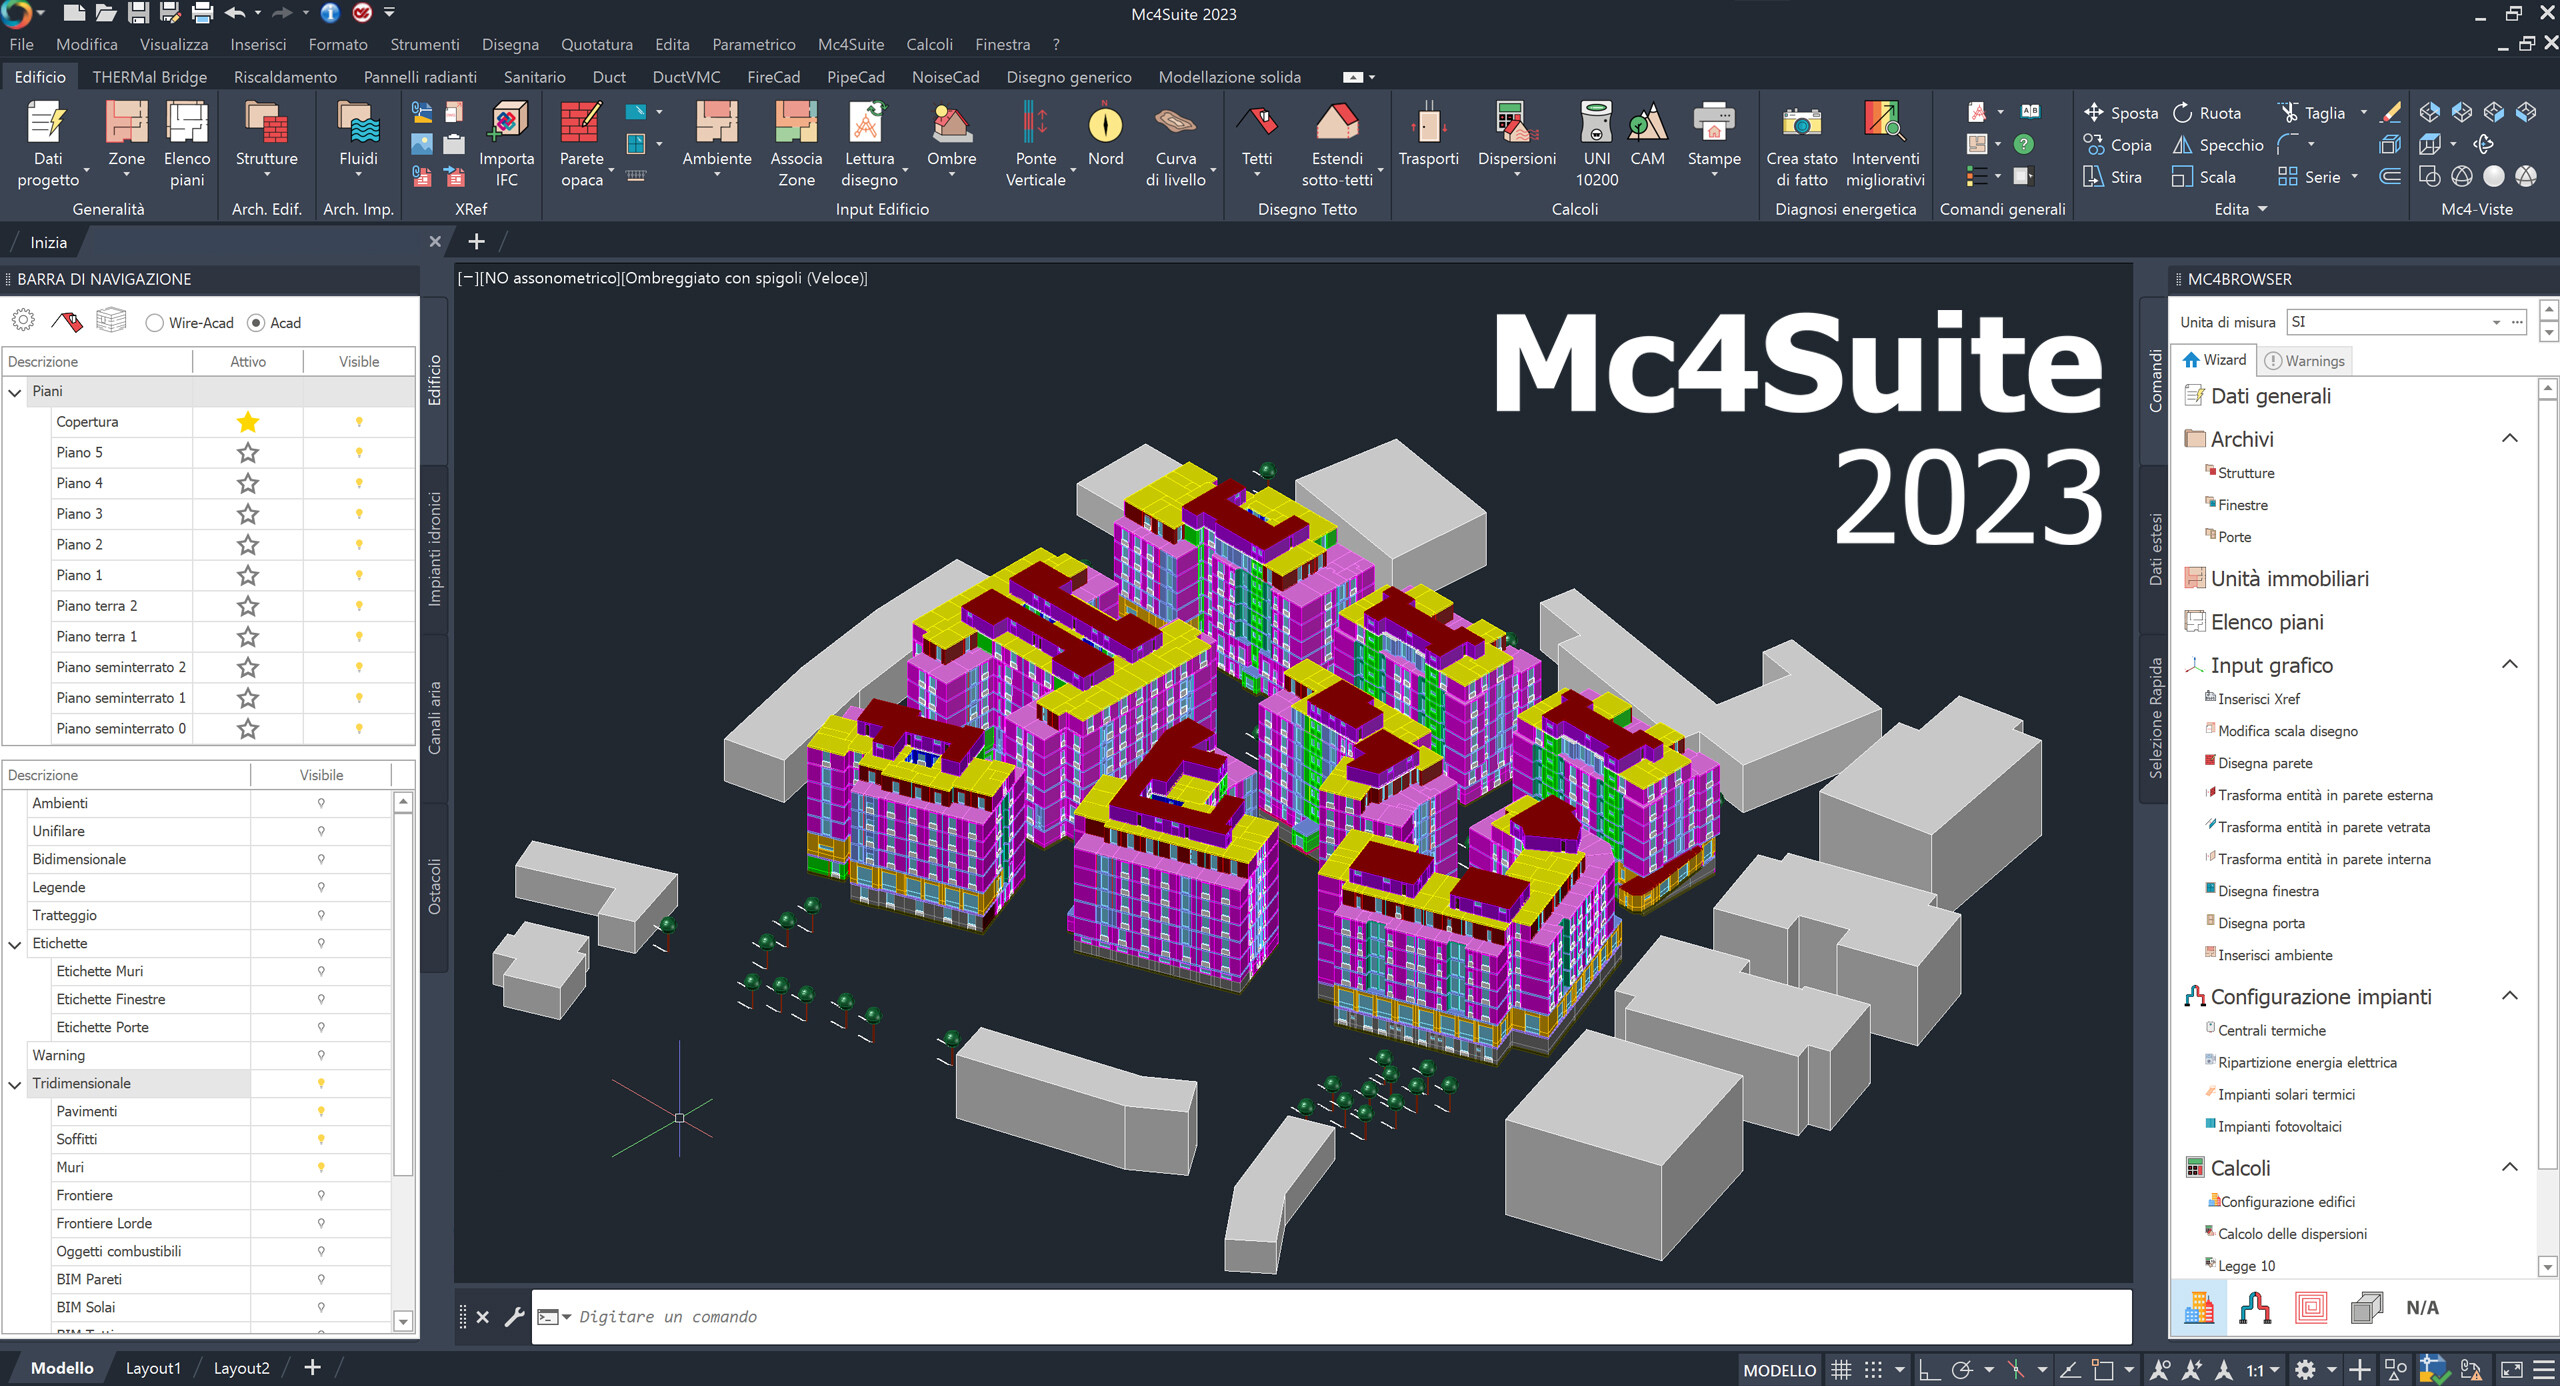Collapse the Tridimensionale tree node
Viewport: 2560px width, 1386px height.
(15, 1084)
